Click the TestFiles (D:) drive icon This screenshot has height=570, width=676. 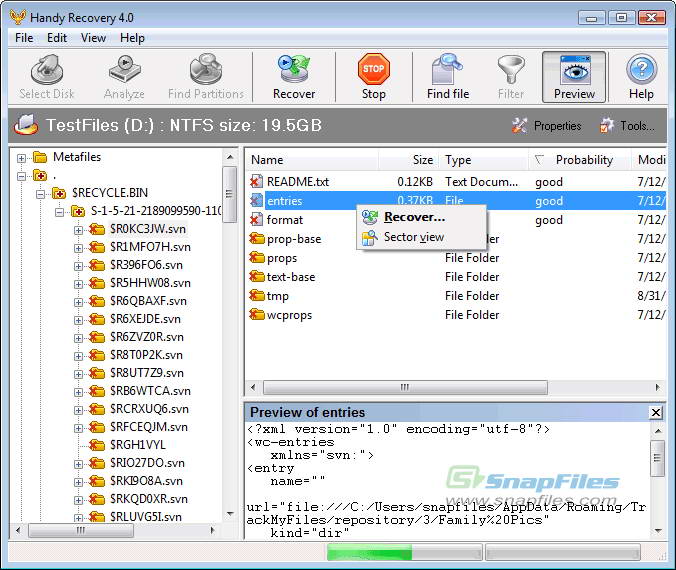tap(26, 125)
